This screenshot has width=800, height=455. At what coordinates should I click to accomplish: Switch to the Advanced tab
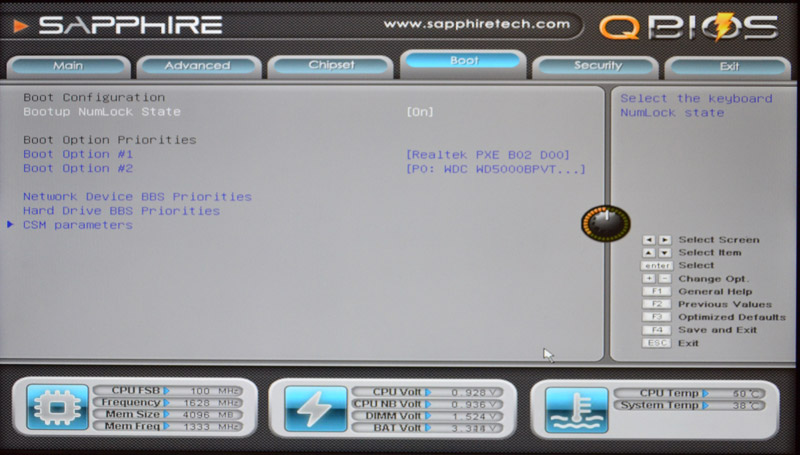[197, 66]
